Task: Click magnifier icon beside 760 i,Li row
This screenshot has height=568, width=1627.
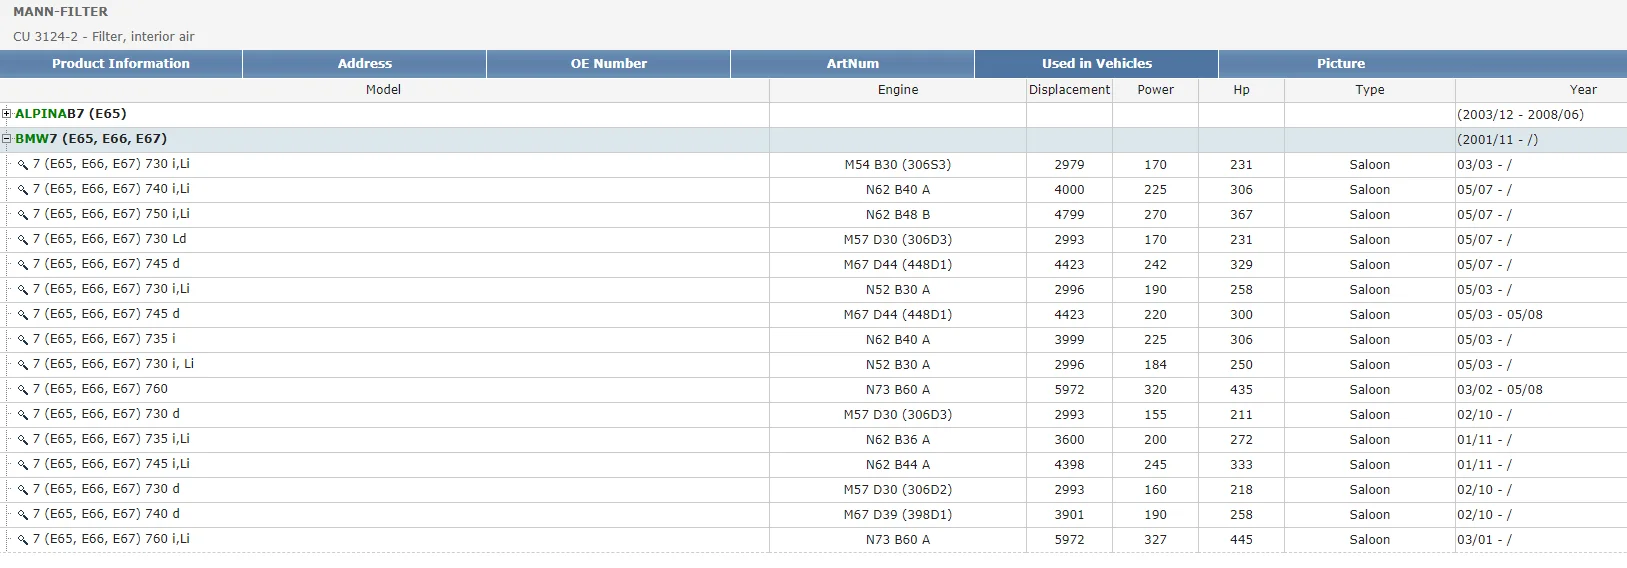Action: pos(23,540)
